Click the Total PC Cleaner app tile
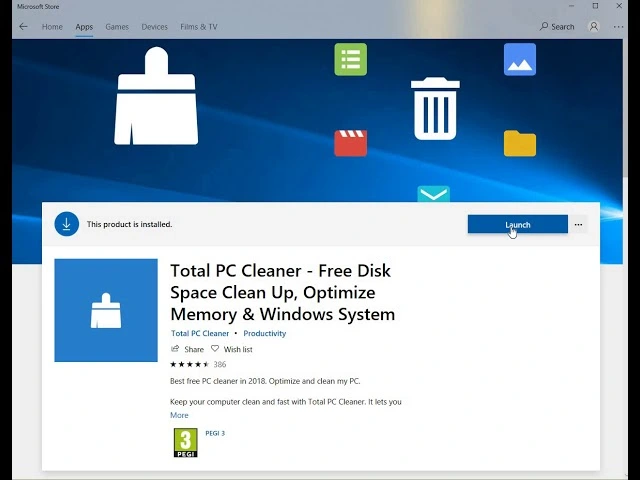The width and height of the screenshot is (640, 480). 106,310
